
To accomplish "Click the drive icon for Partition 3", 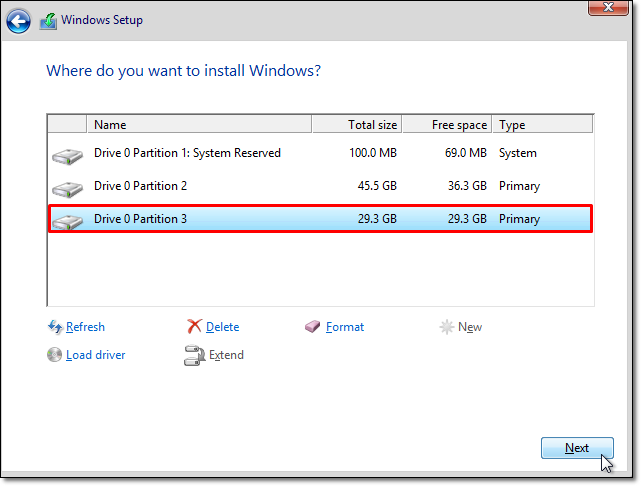I will 67,222.
